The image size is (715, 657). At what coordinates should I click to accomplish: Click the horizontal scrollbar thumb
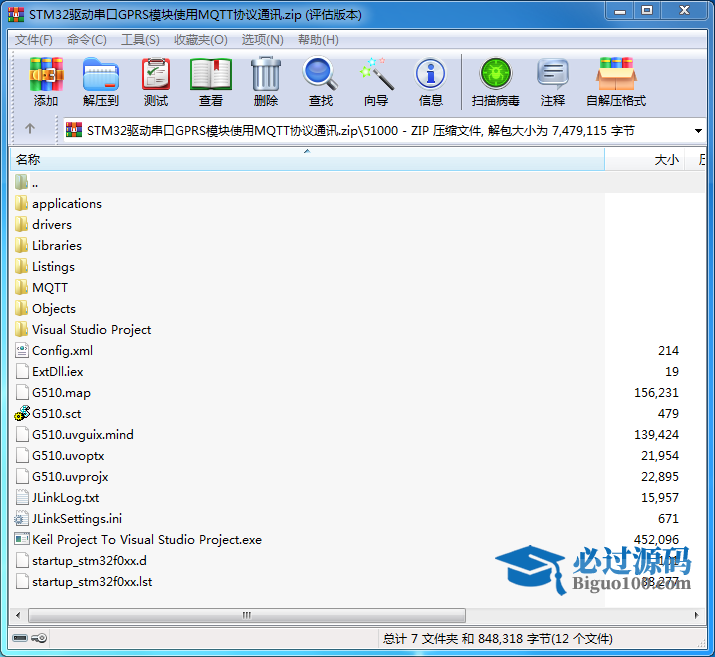(247, 615)
